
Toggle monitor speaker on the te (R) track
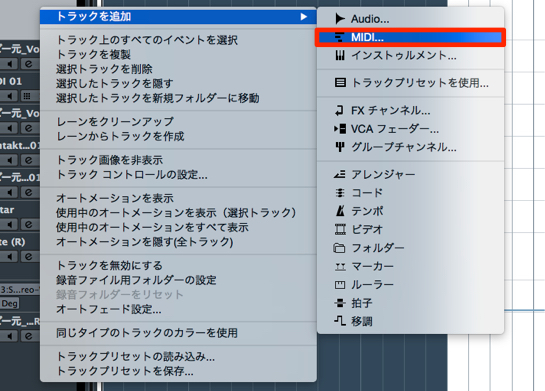pos(9,256)
